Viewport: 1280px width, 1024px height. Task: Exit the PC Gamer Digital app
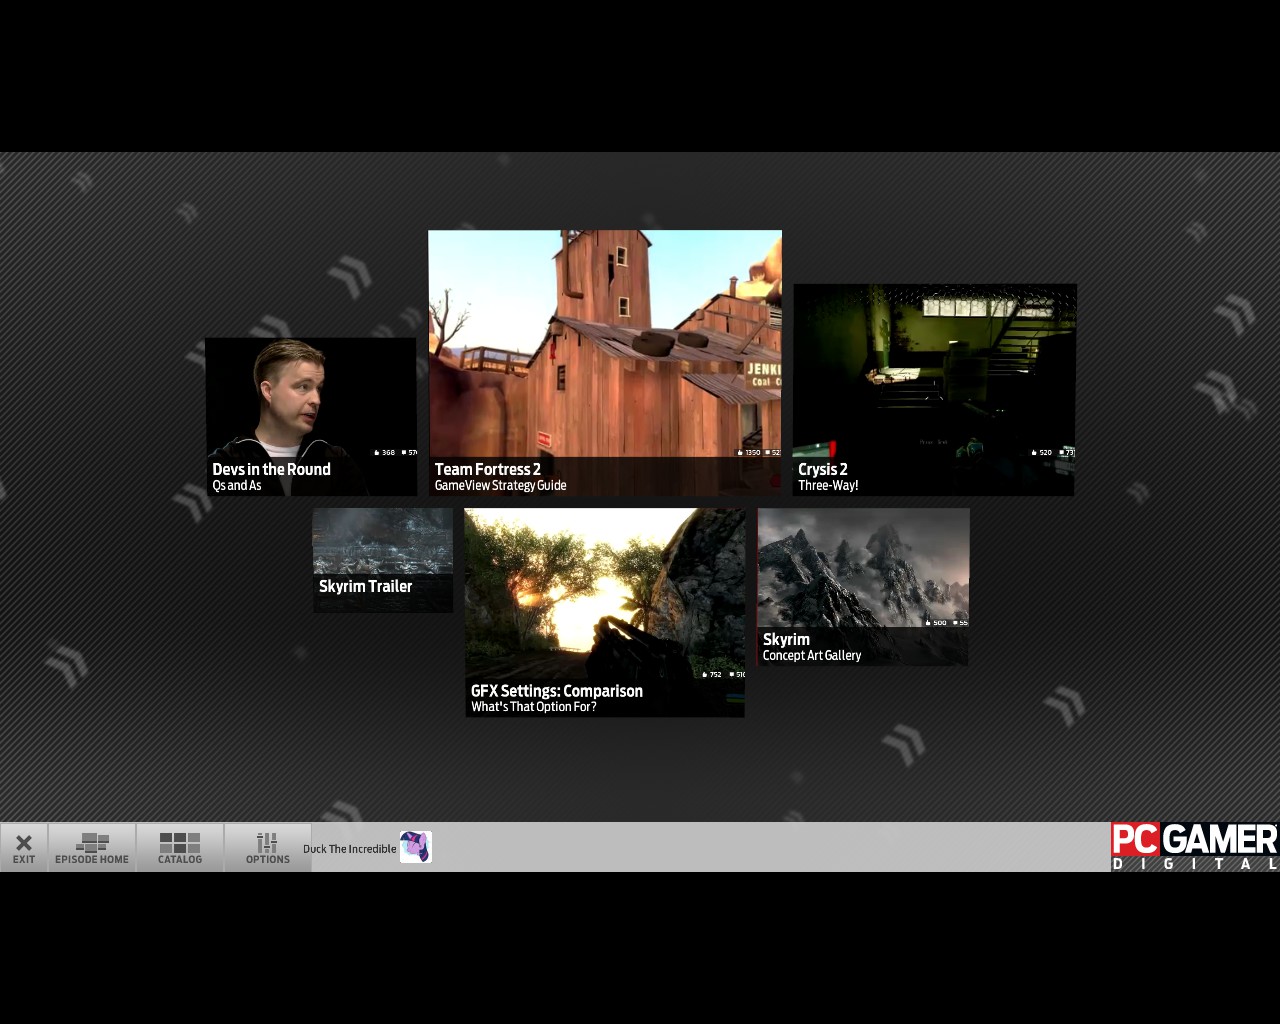[x=24, y=847]
